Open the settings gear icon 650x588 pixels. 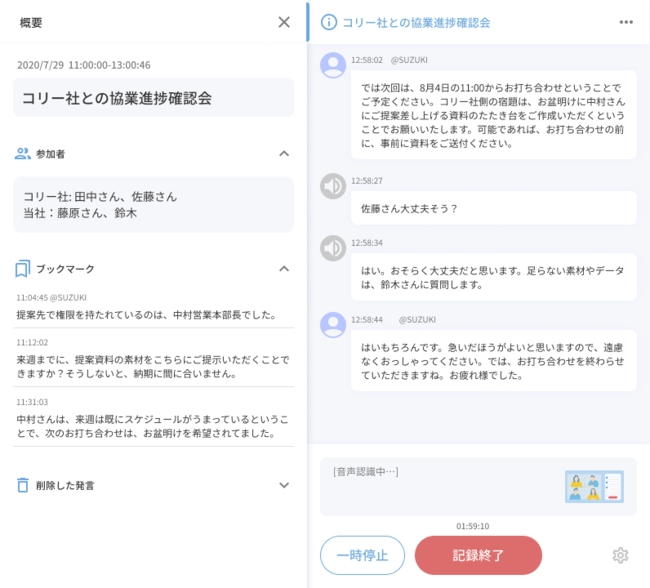tap(620, 555)
